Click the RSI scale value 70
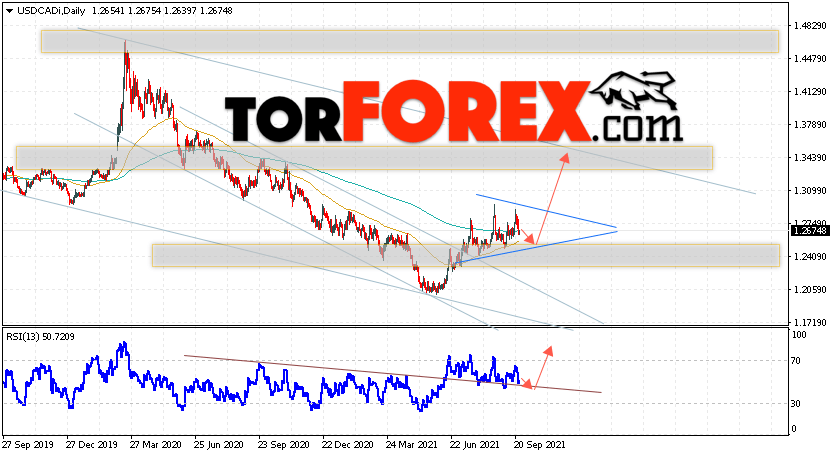This screenshot has height=456, width=834. [796, 361]
